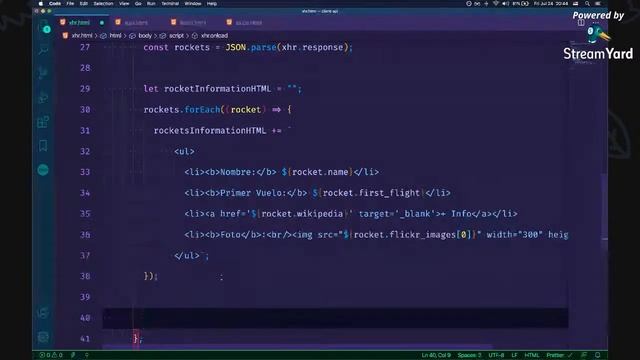The width and height of the screenshot is (640, 360).
Task: Click the unsaved dot on xhr.html tab
Action: click(x=102, y=22)
